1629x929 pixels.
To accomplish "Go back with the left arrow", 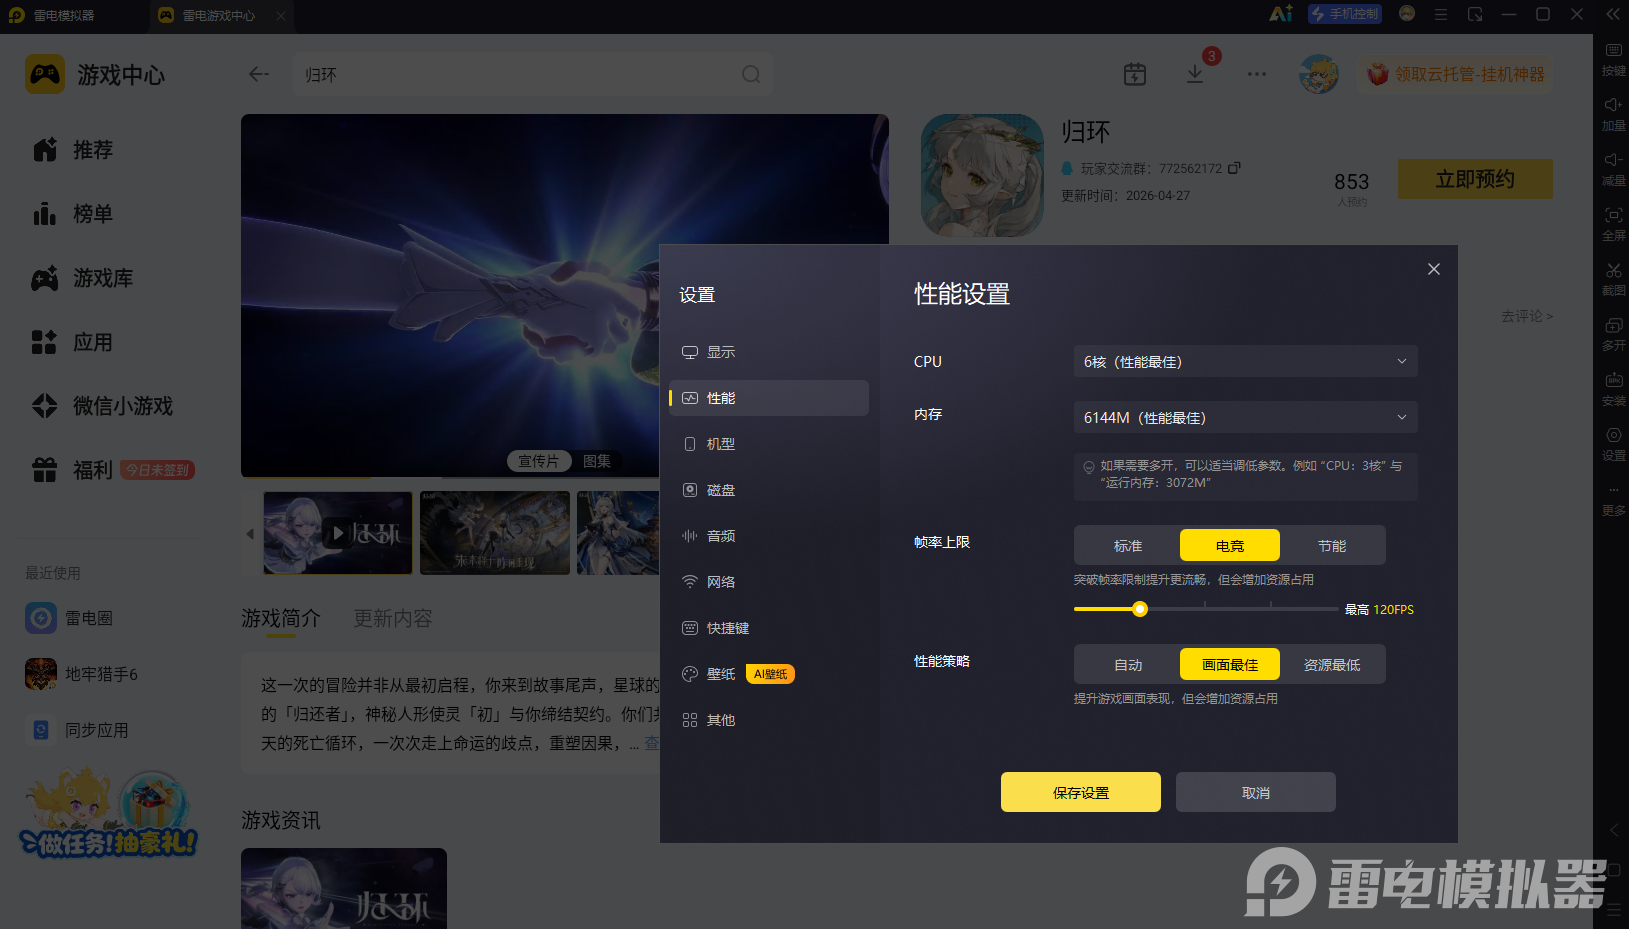I will pos(259,74).
